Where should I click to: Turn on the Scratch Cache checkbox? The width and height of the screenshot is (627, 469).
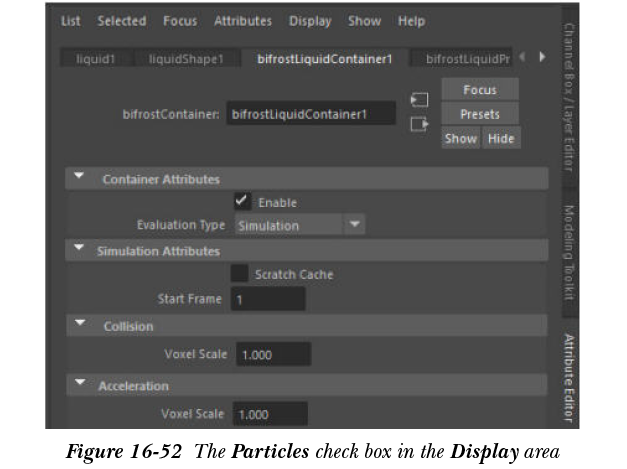coord(240,273)
